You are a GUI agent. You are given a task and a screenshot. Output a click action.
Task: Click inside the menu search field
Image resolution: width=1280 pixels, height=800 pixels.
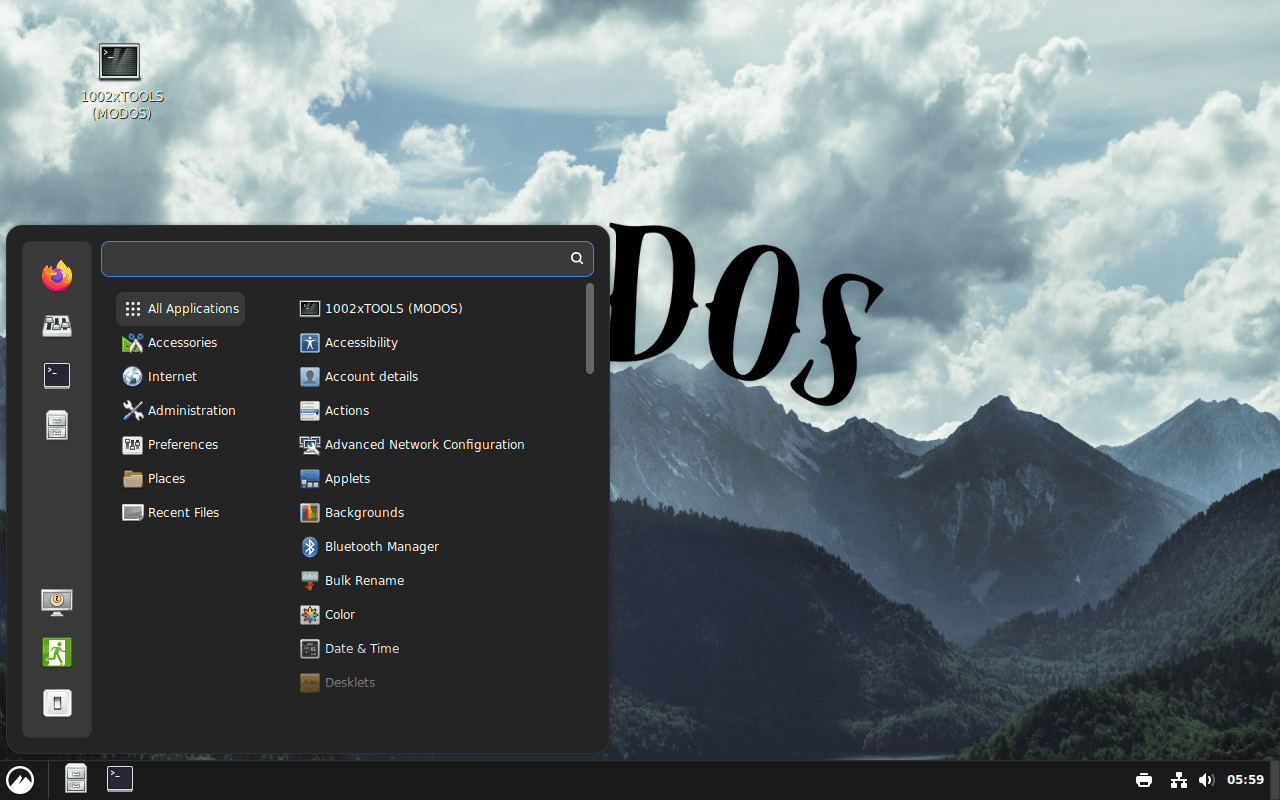(347, 258)
